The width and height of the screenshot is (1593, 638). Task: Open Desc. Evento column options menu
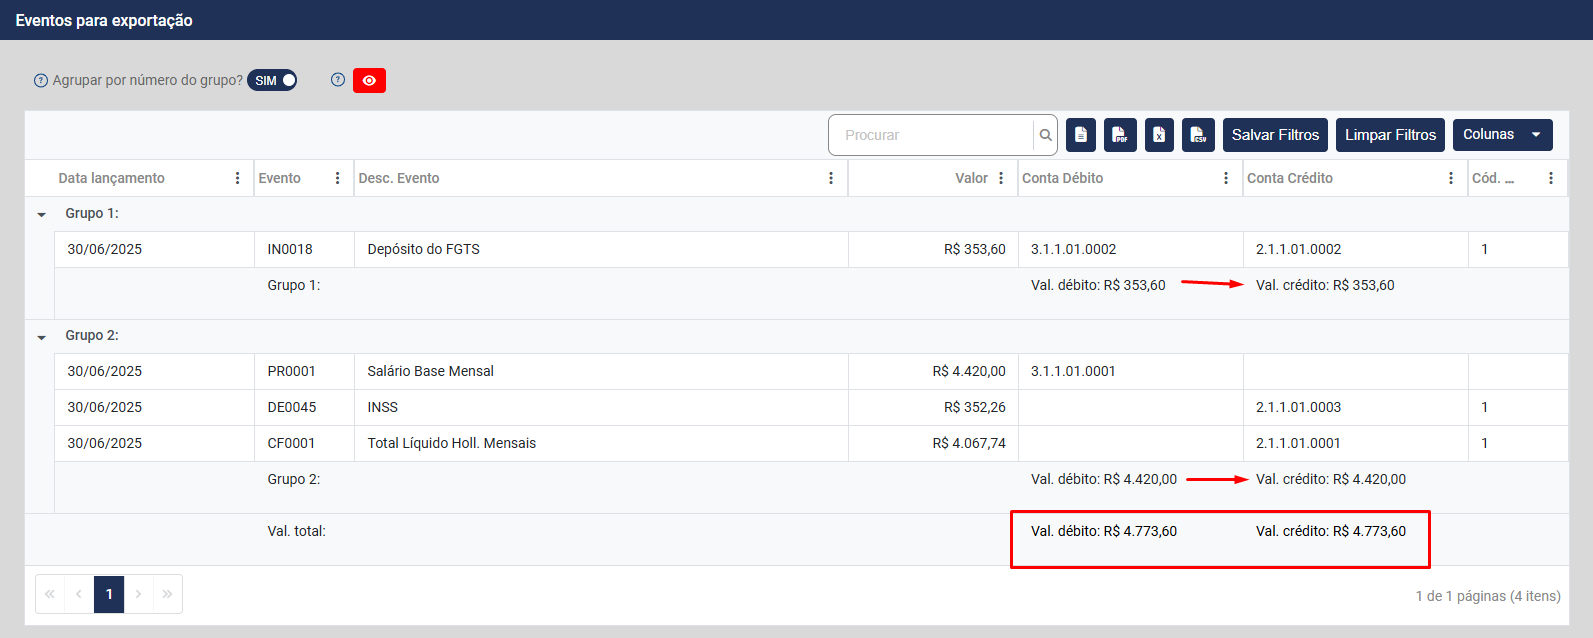pos(831,178)
